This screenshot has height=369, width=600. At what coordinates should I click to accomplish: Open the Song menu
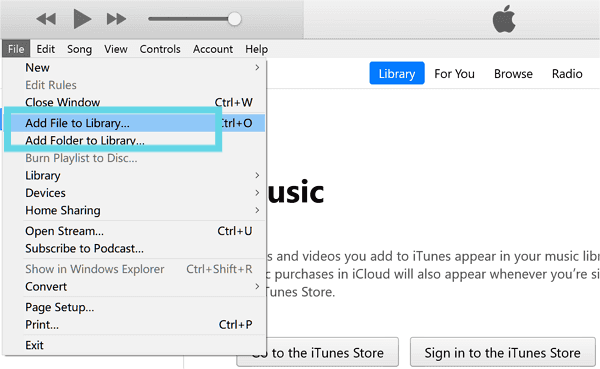coord(79,49)
